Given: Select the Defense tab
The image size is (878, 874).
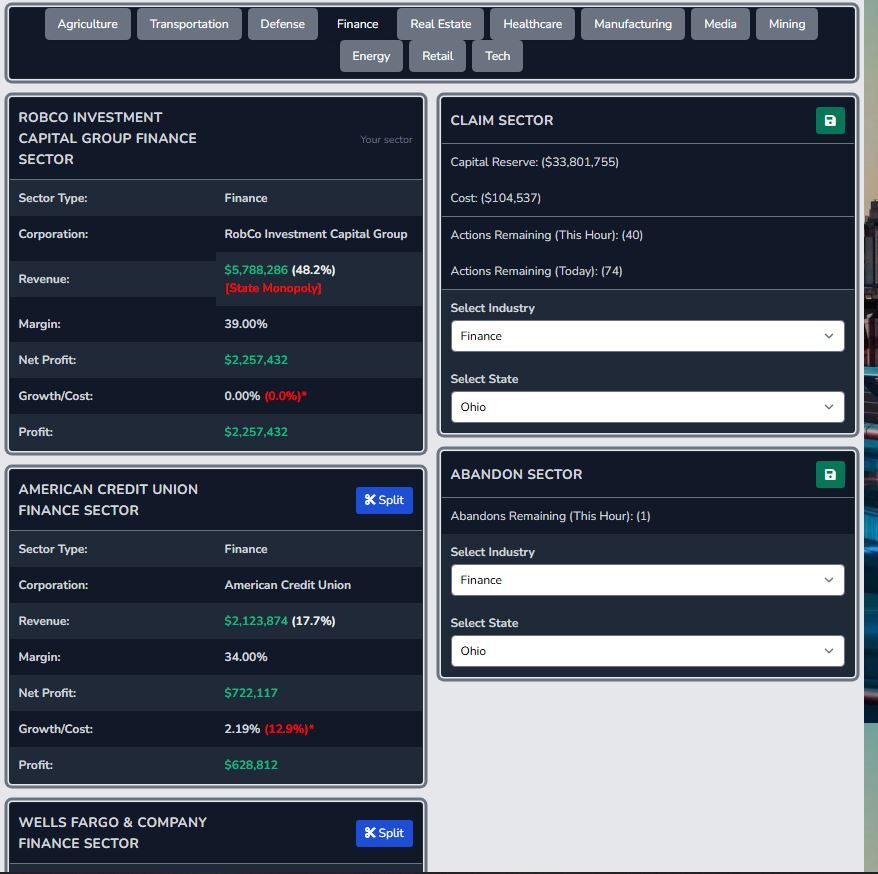Looking at the screenshot, I should pos(283,24).
